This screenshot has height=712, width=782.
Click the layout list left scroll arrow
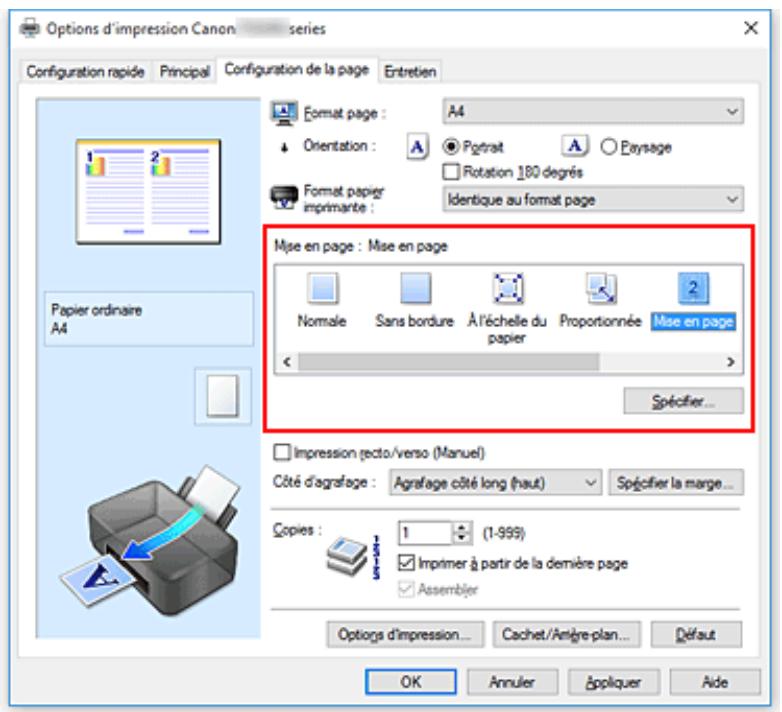(x=287, y=362)
